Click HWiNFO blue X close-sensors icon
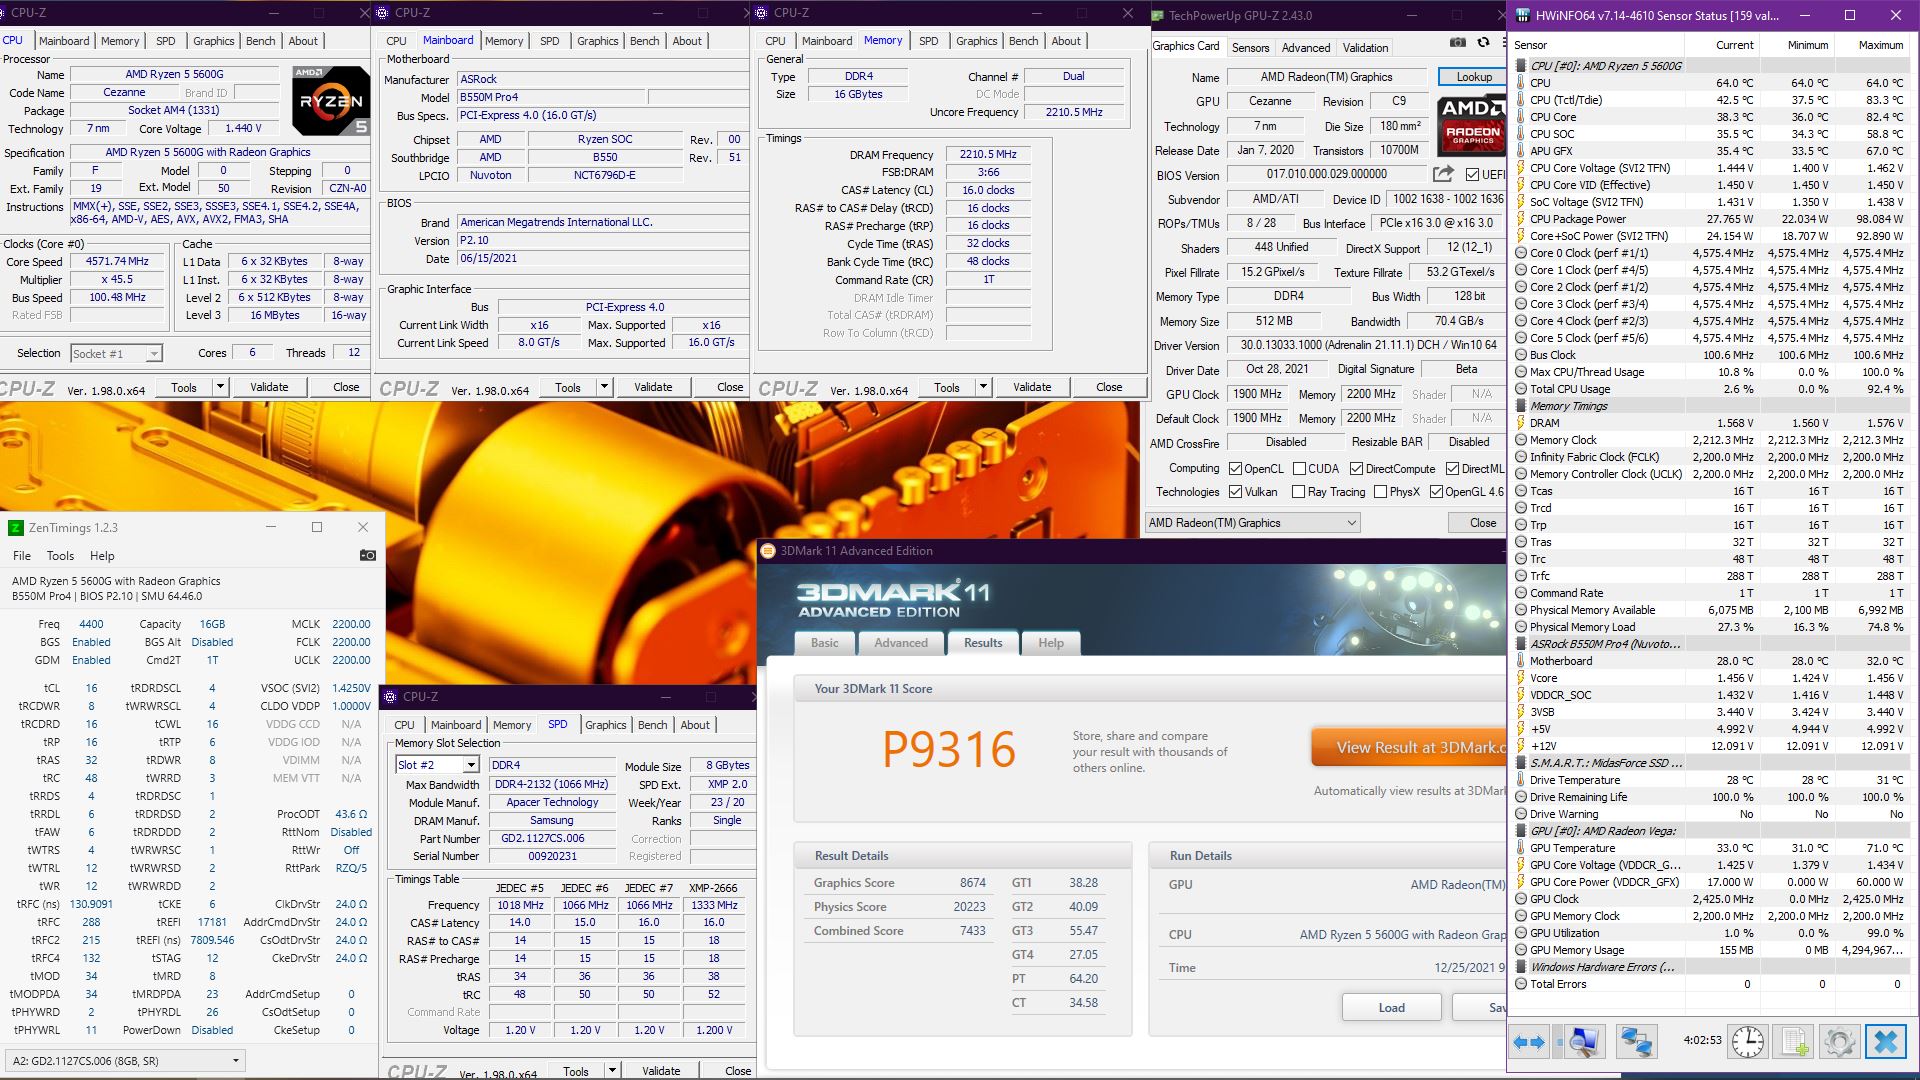1920x1080 pixels. tap(1886, 1042)
